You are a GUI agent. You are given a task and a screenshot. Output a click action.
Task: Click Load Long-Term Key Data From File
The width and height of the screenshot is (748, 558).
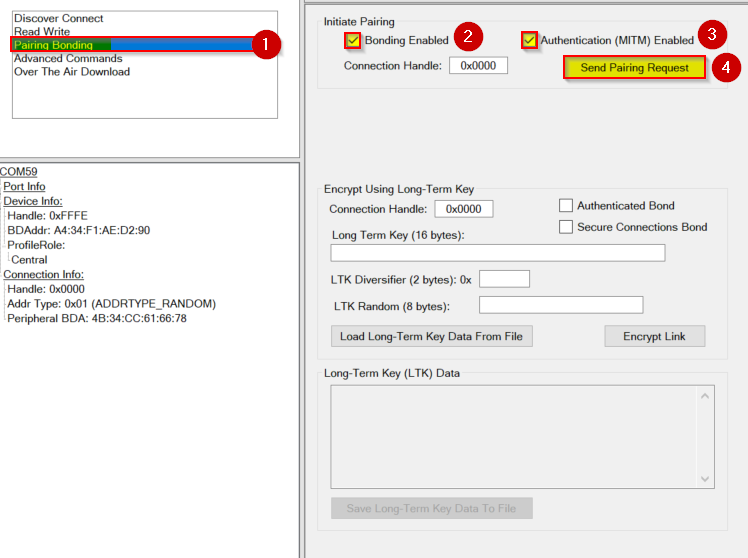(x=430, y=336)
